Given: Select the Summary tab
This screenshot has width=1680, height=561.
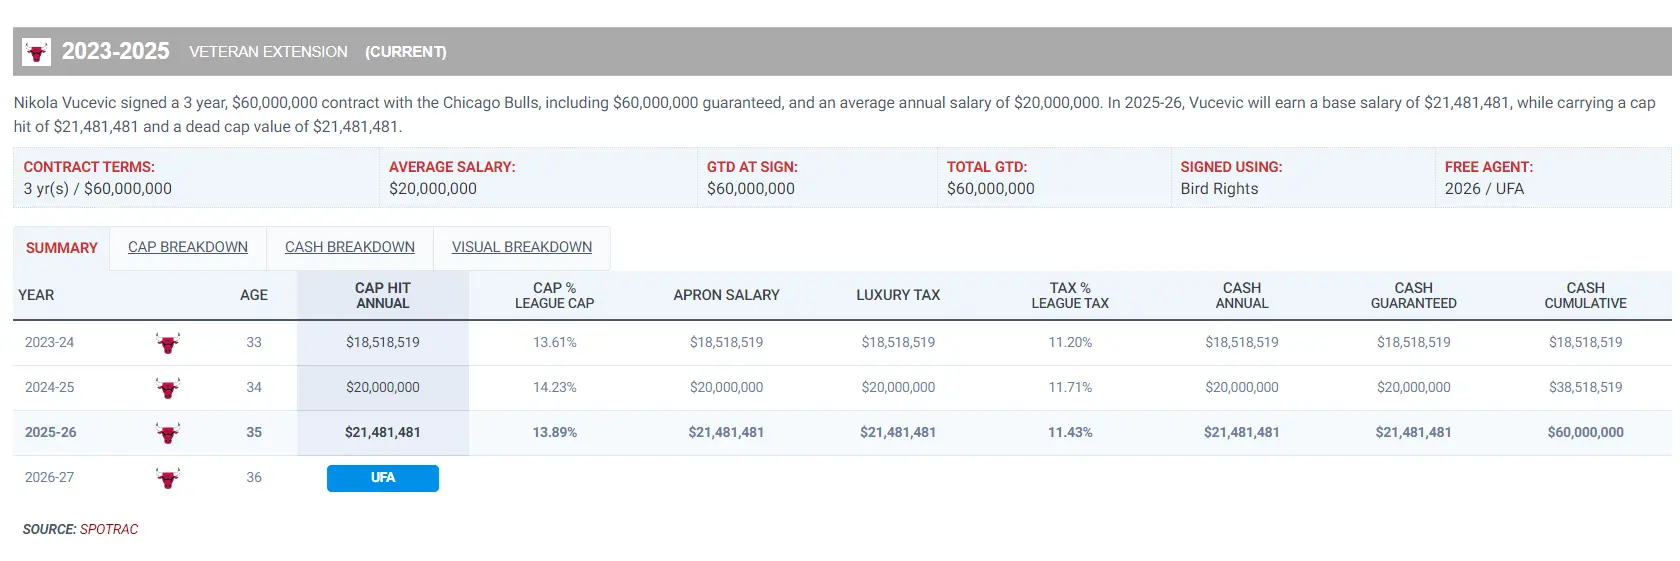Looking at the screenshot, I should pos(62,248).
